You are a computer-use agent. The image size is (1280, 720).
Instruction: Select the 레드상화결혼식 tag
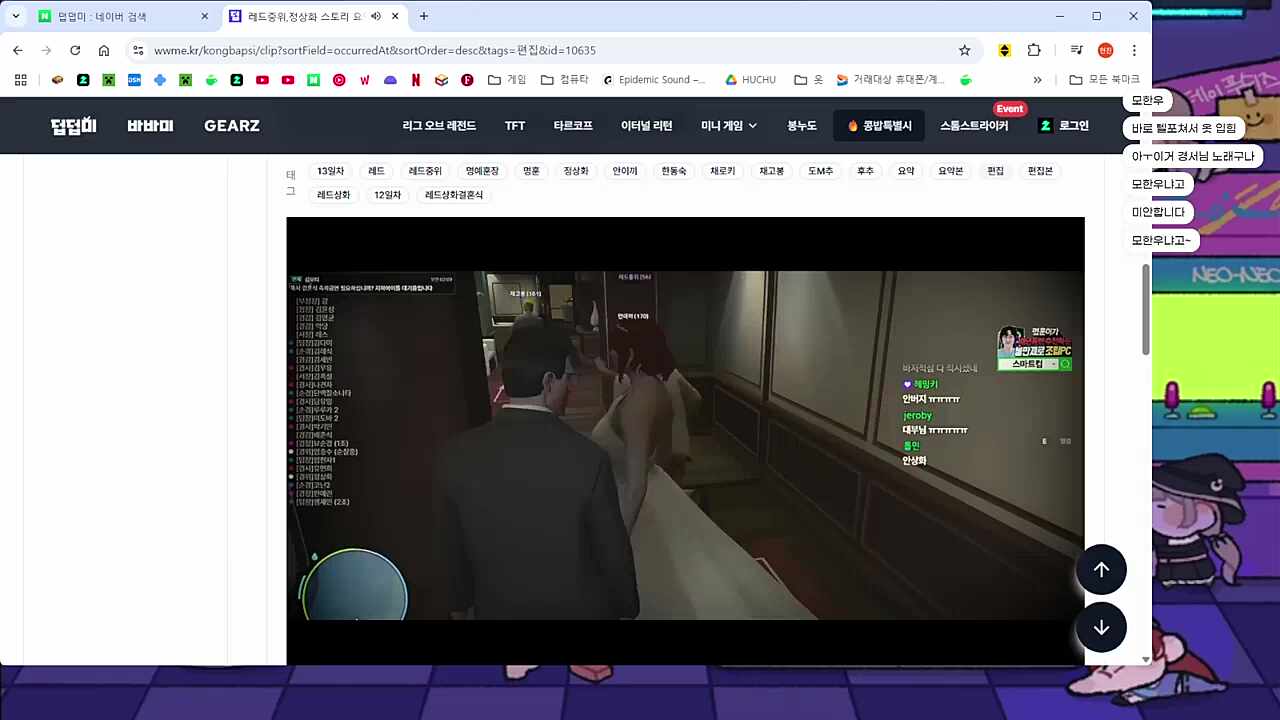pyautogui.click(x=454, y=195)
